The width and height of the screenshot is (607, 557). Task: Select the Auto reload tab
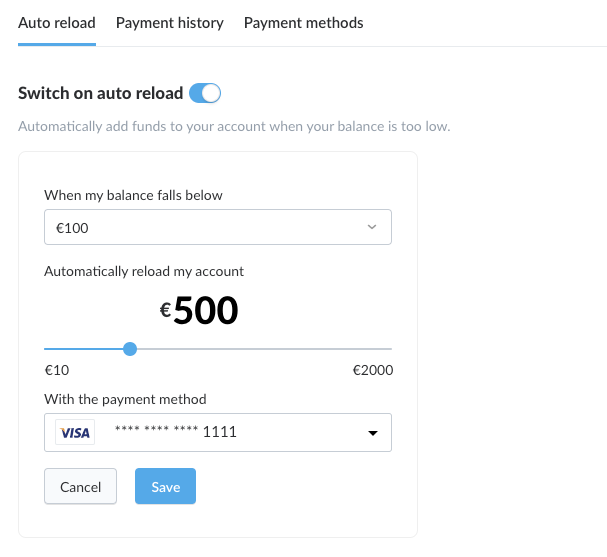[x=57, y=23]
